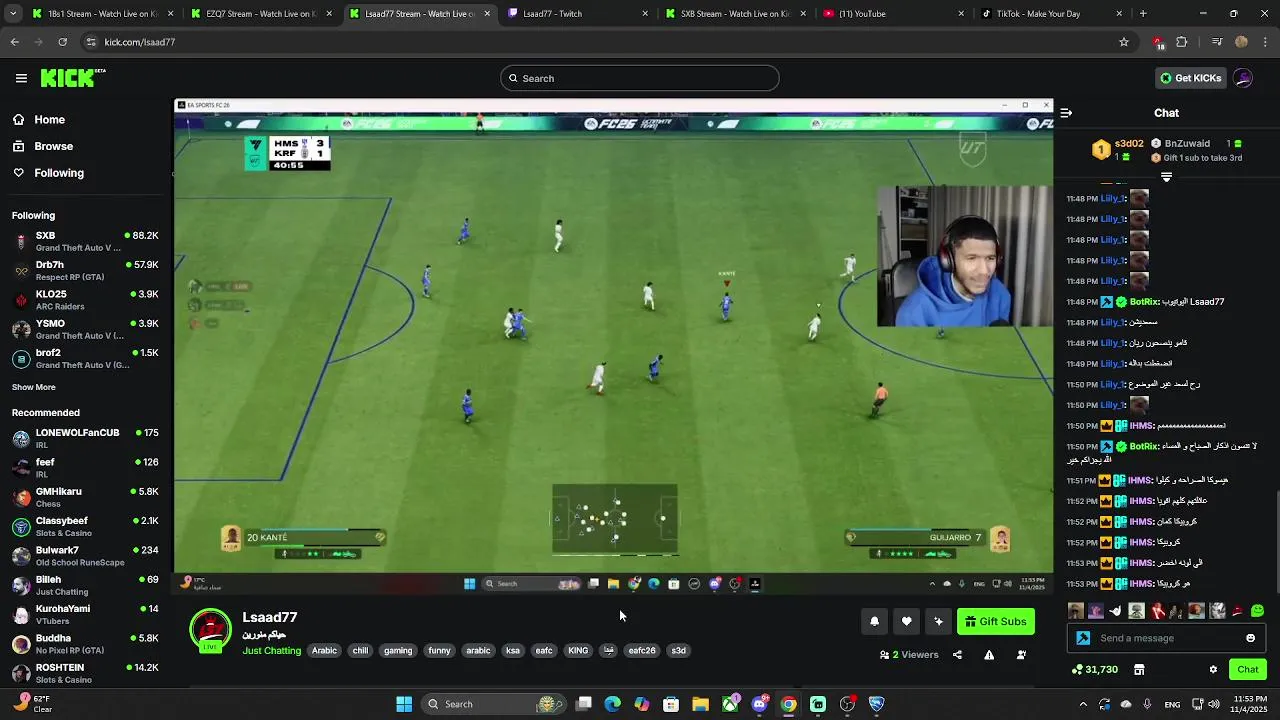
Task: Open the user profile avatar menu
Action: click(1243, 78)
